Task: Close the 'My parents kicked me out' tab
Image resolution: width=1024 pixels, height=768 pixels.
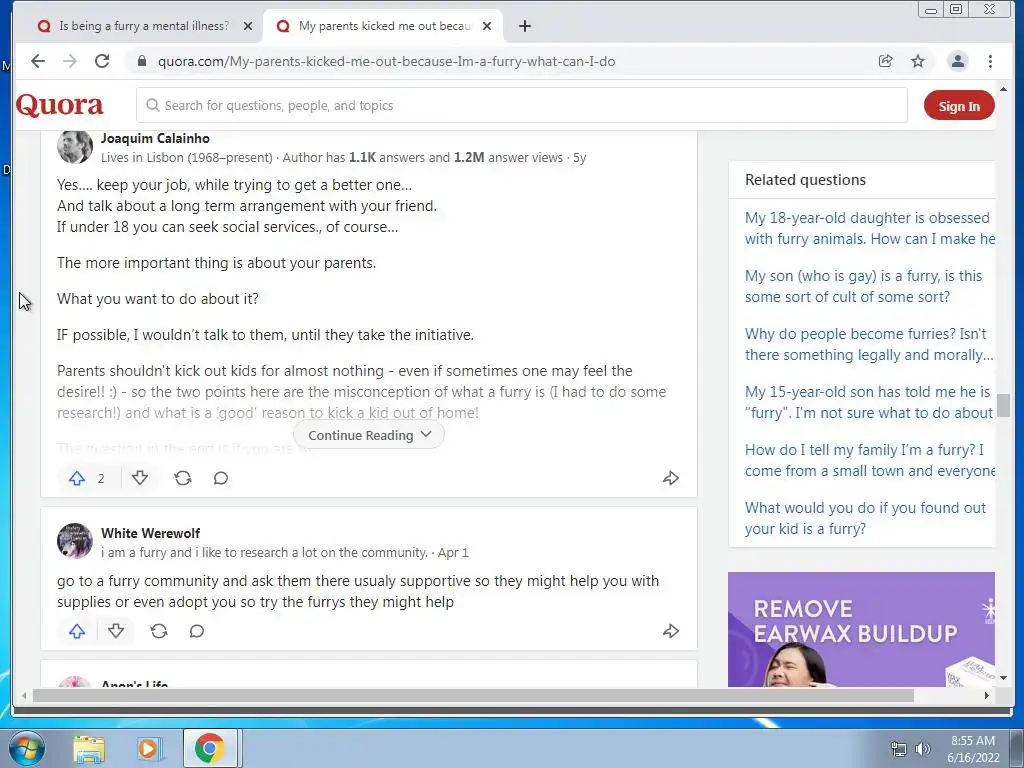Action: coord(487,26)
